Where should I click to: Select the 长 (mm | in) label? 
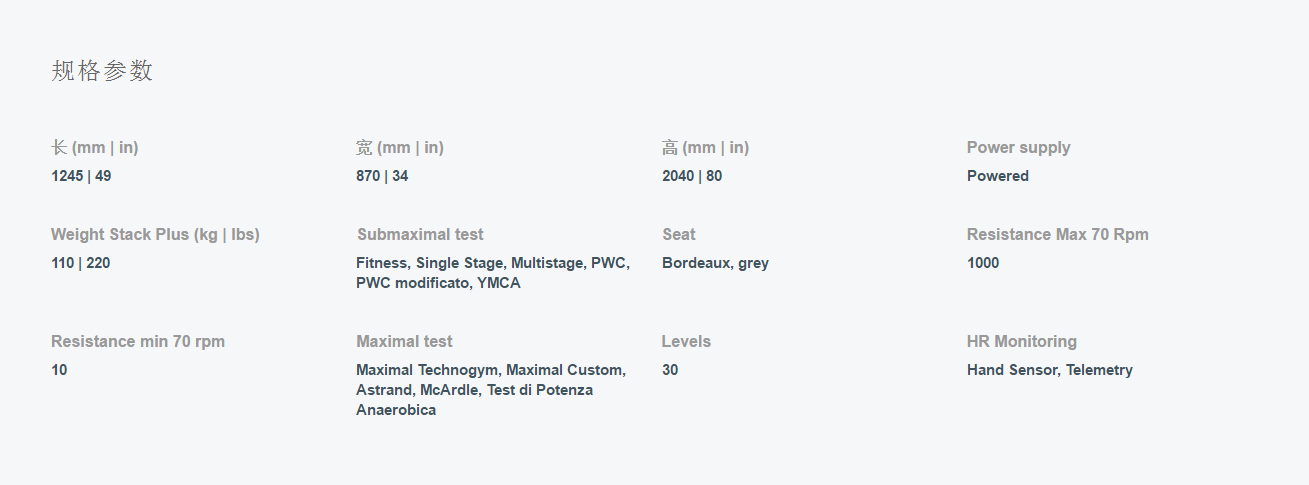pos(95,148)
